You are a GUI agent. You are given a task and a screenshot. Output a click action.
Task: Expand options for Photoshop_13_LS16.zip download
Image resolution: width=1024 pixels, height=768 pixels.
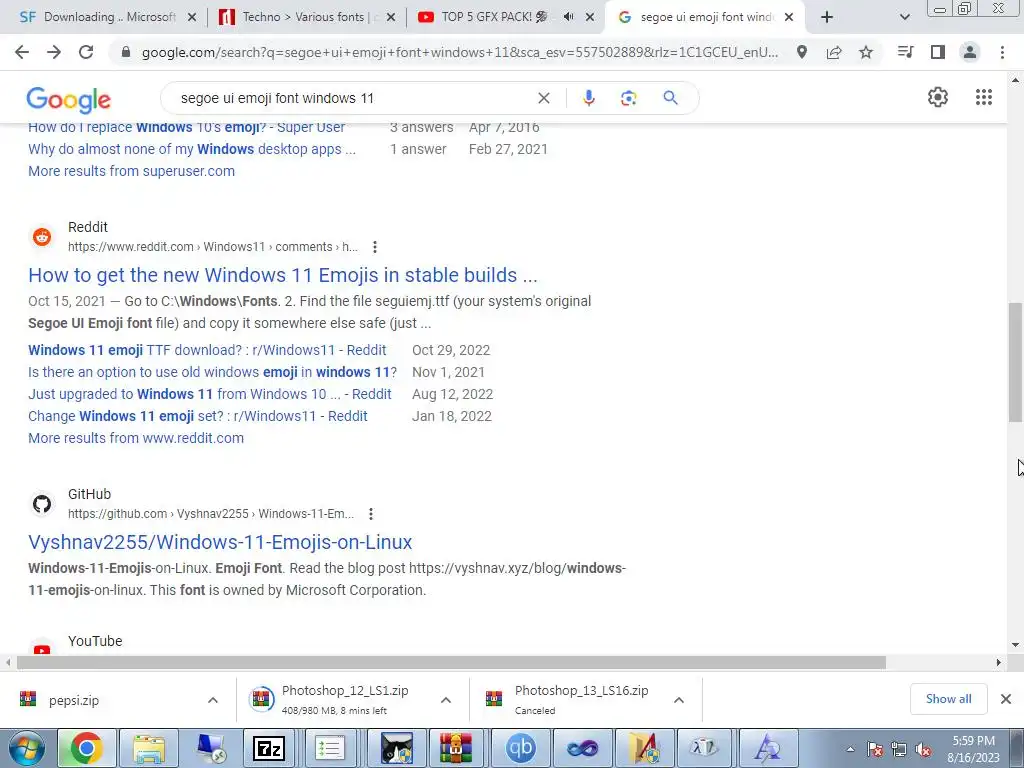679,700
